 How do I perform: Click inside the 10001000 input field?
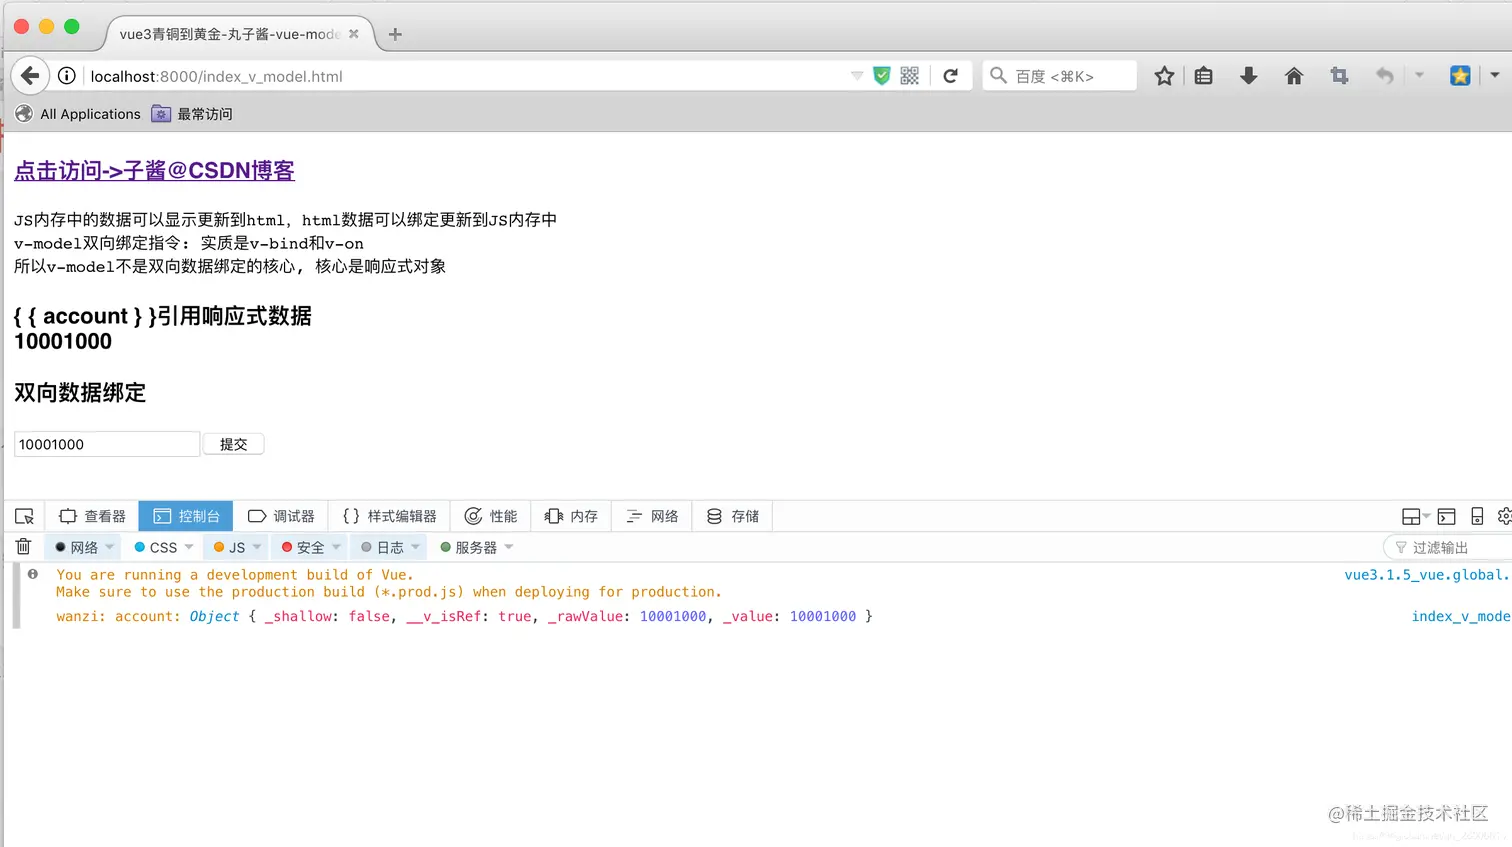(x=105, y=443)
